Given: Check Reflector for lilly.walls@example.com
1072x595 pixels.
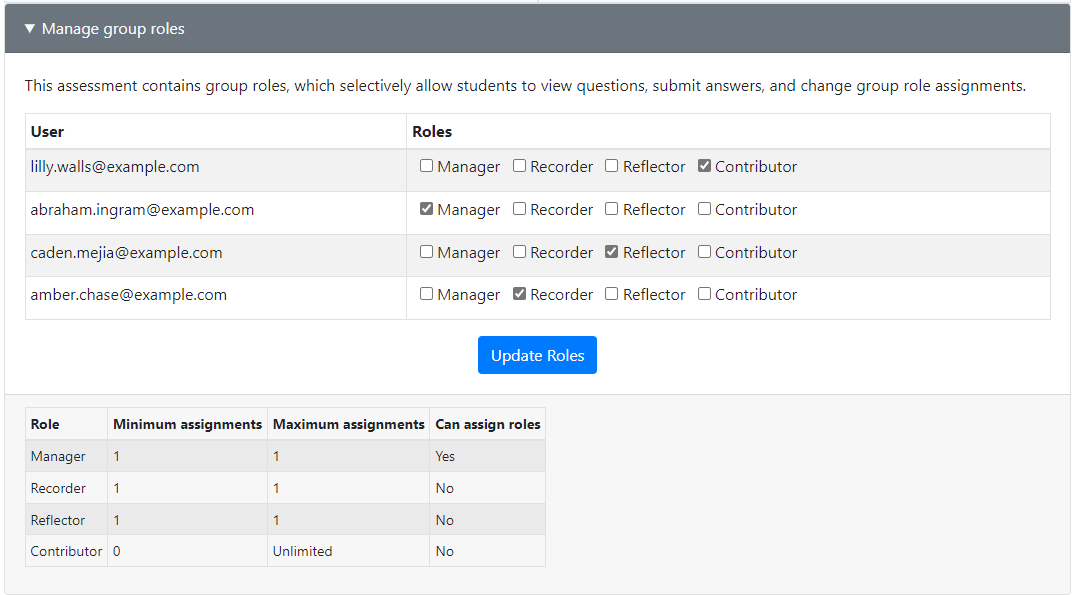Looking at the screenshot, I should pyautogui.click(x=611, y=166).
